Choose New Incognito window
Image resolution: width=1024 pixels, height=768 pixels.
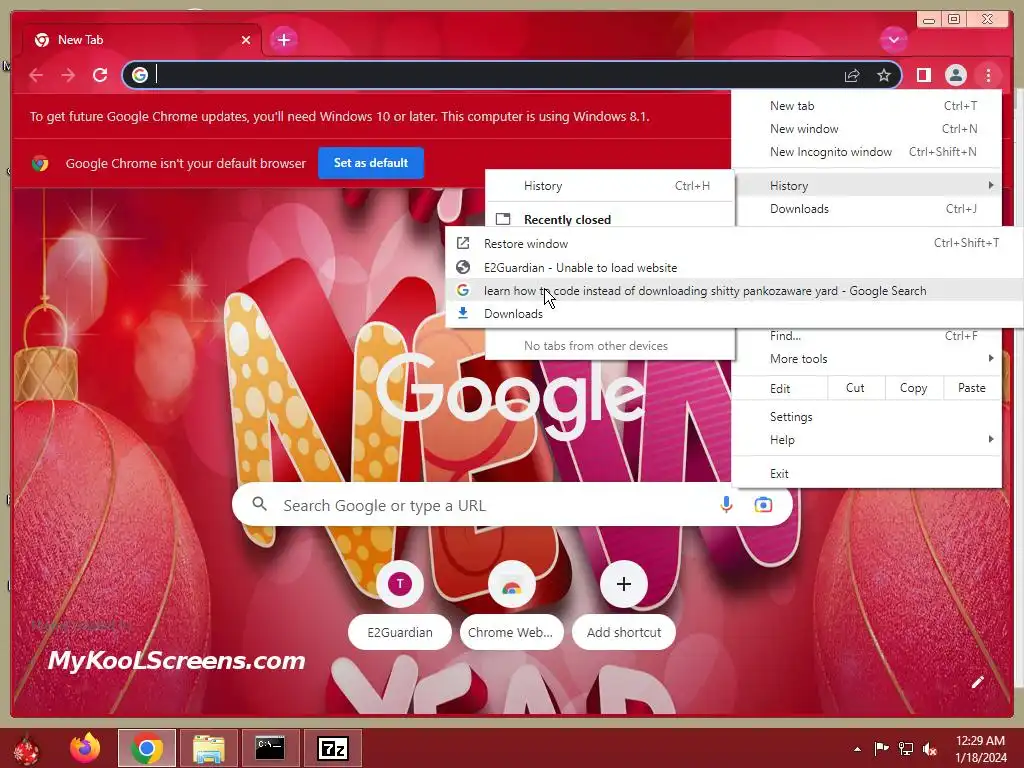tap(866, 152)
